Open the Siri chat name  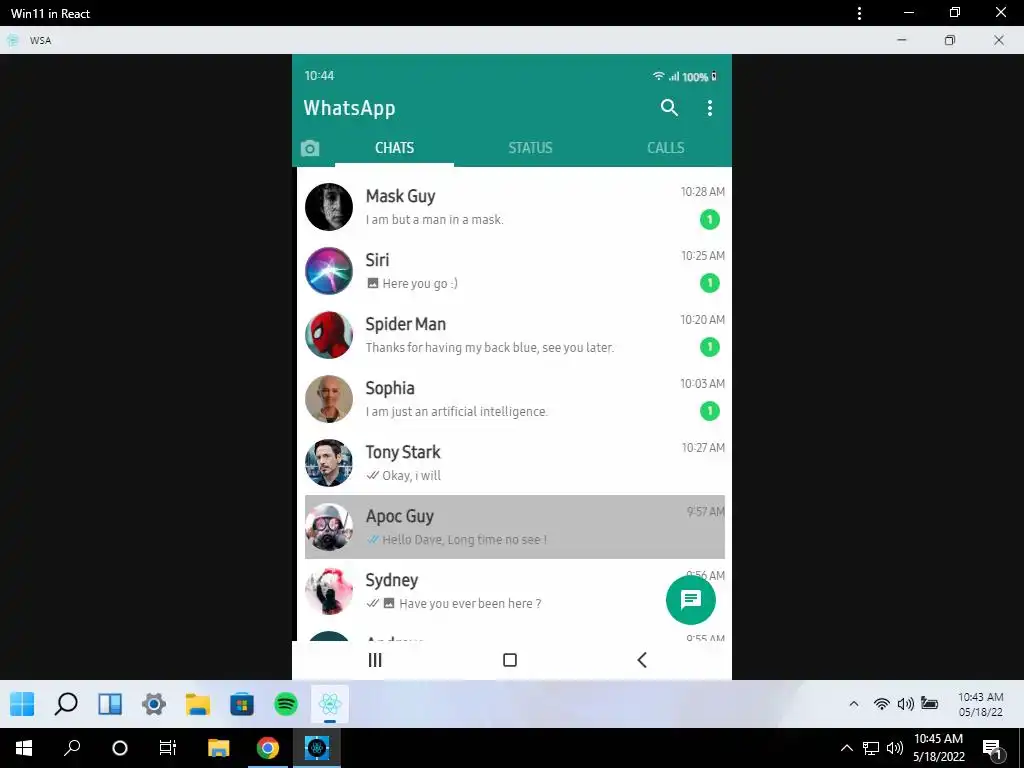click(x=377, y=260)
